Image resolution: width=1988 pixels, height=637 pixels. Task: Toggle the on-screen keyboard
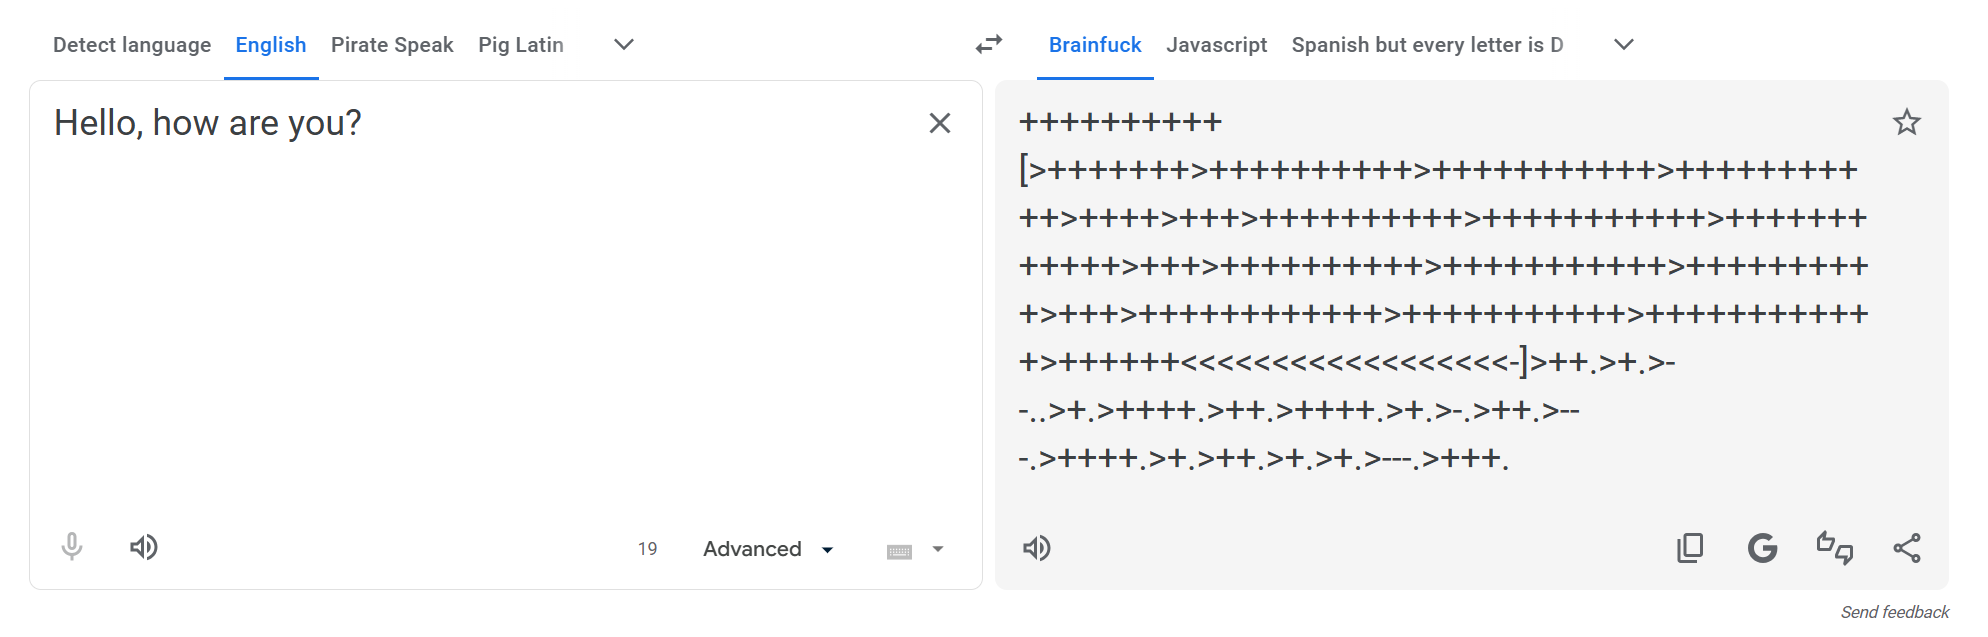pos(900,549)
